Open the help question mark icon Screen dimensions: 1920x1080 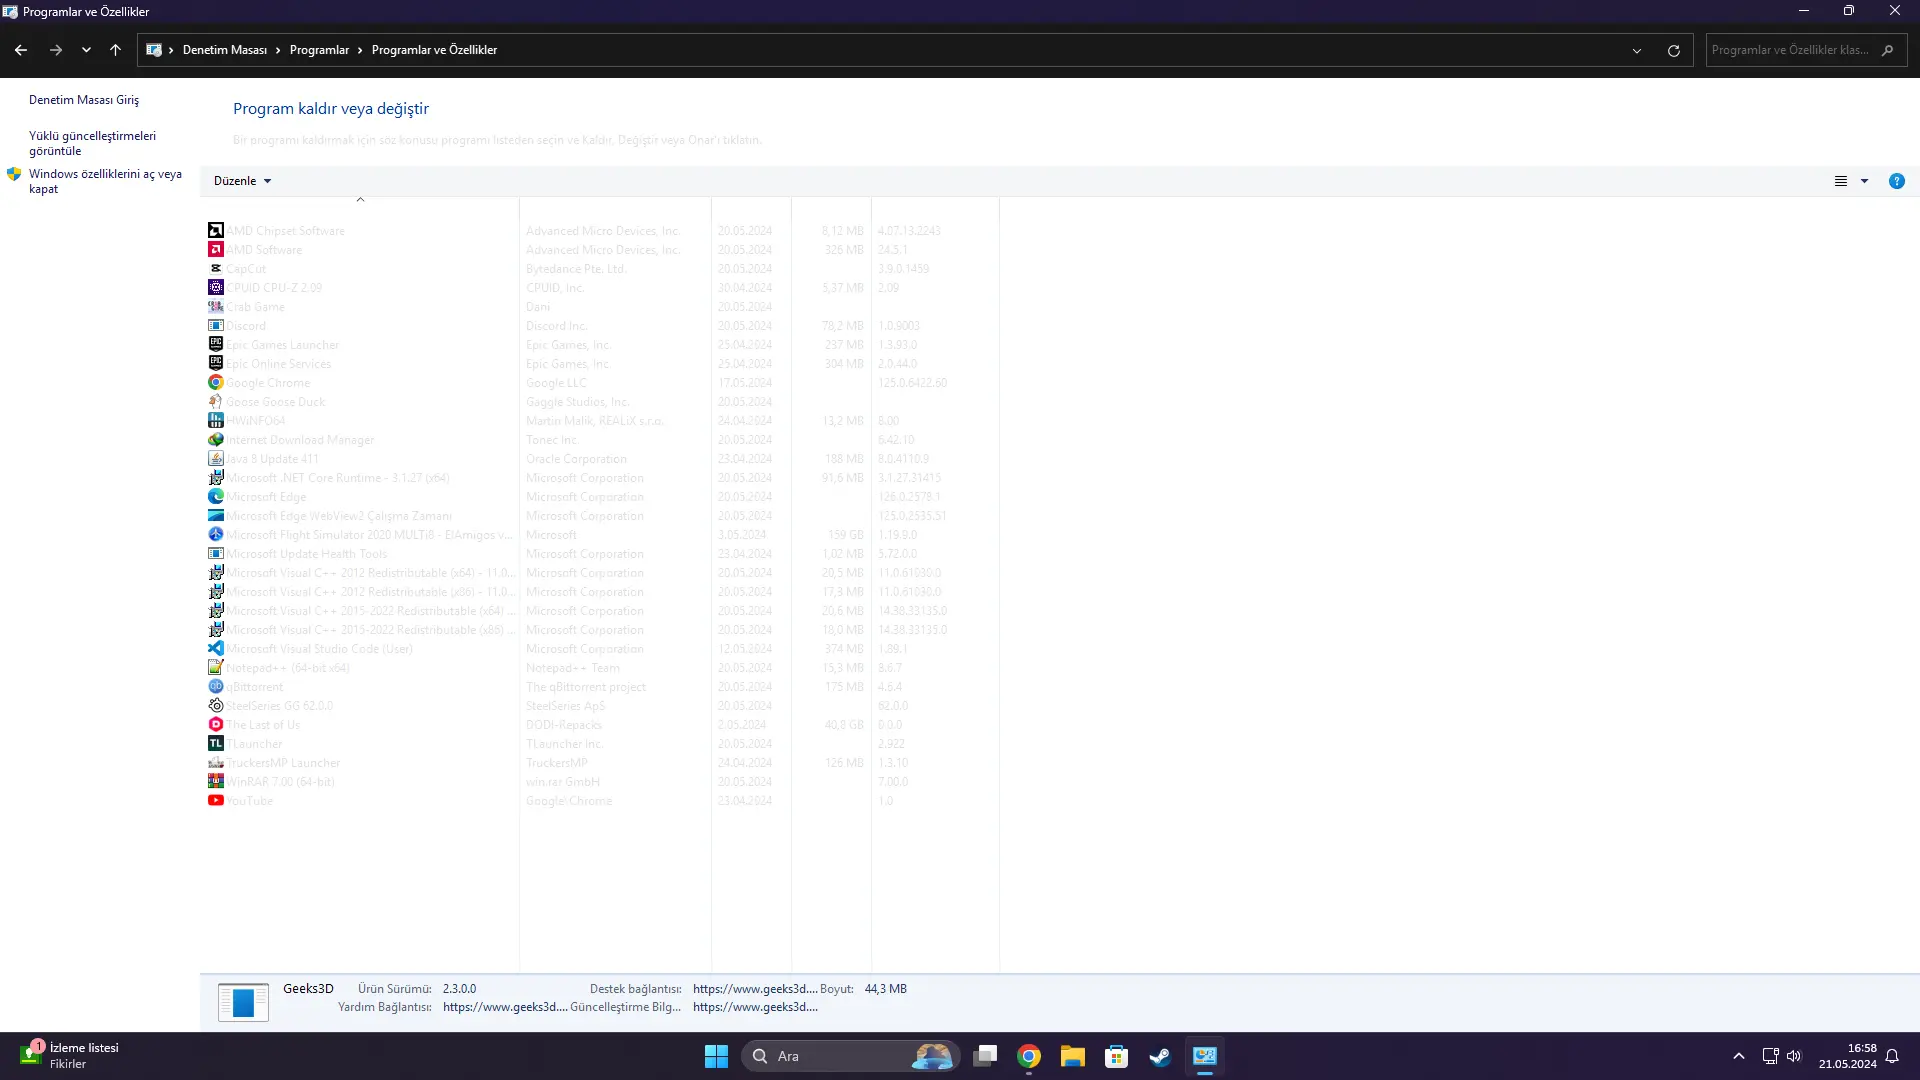coord(1896,181)
